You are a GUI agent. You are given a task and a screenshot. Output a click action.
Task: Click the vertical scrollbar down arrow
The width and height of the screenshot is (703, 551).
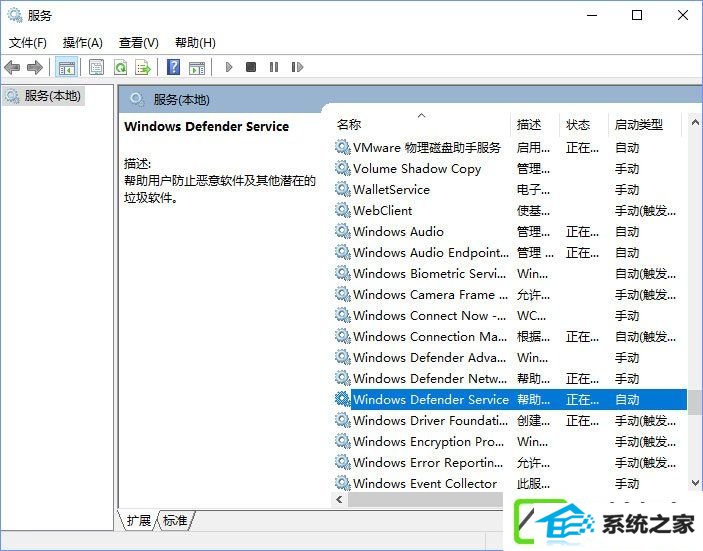(x=695, y=483)
